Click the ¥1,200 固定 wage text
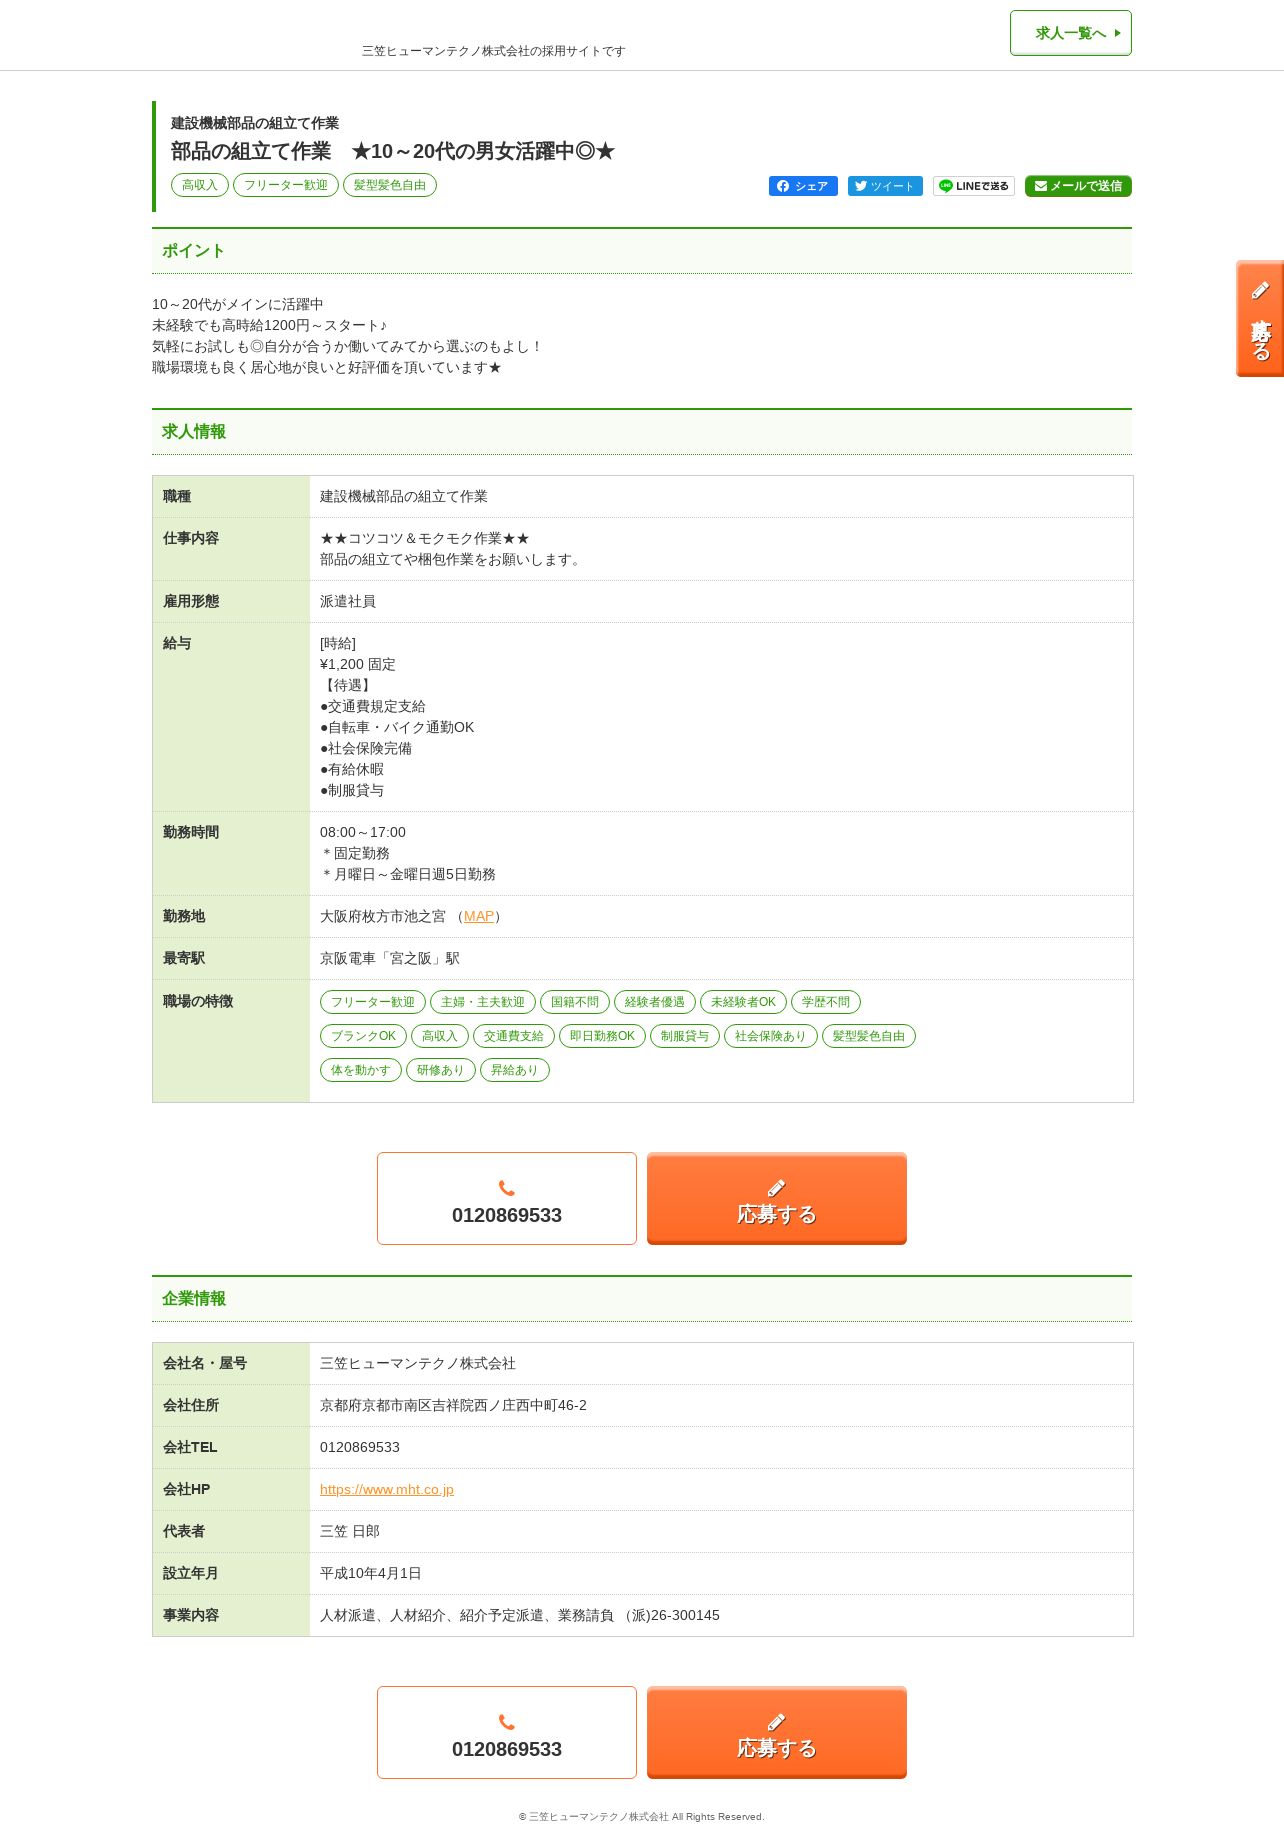 [x=358, y=664]
